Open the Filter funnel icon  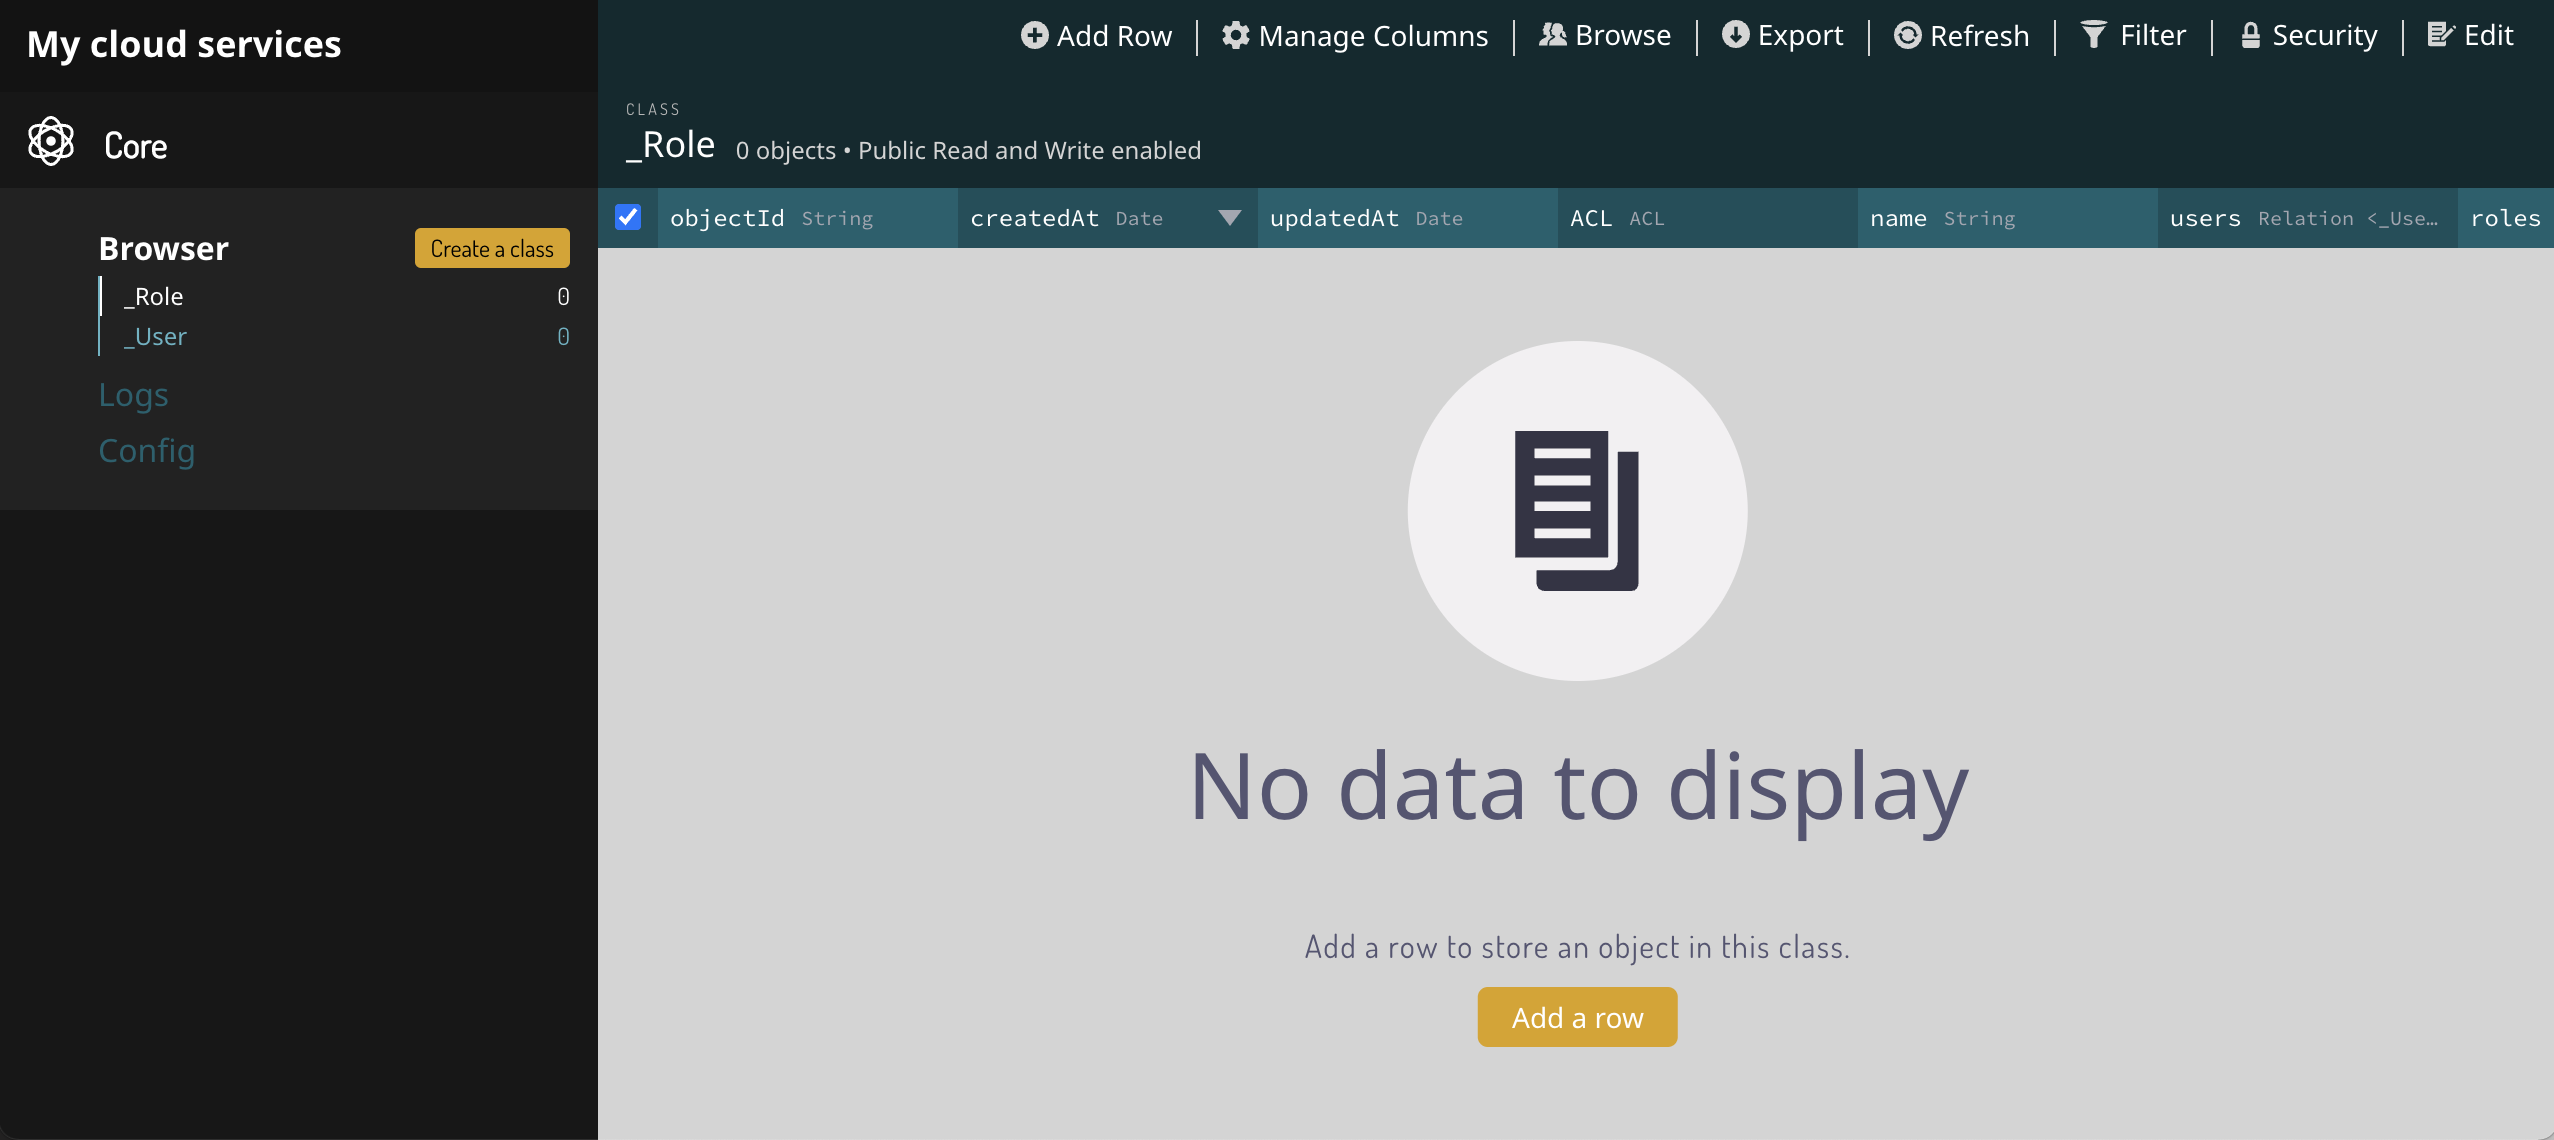2094,35
